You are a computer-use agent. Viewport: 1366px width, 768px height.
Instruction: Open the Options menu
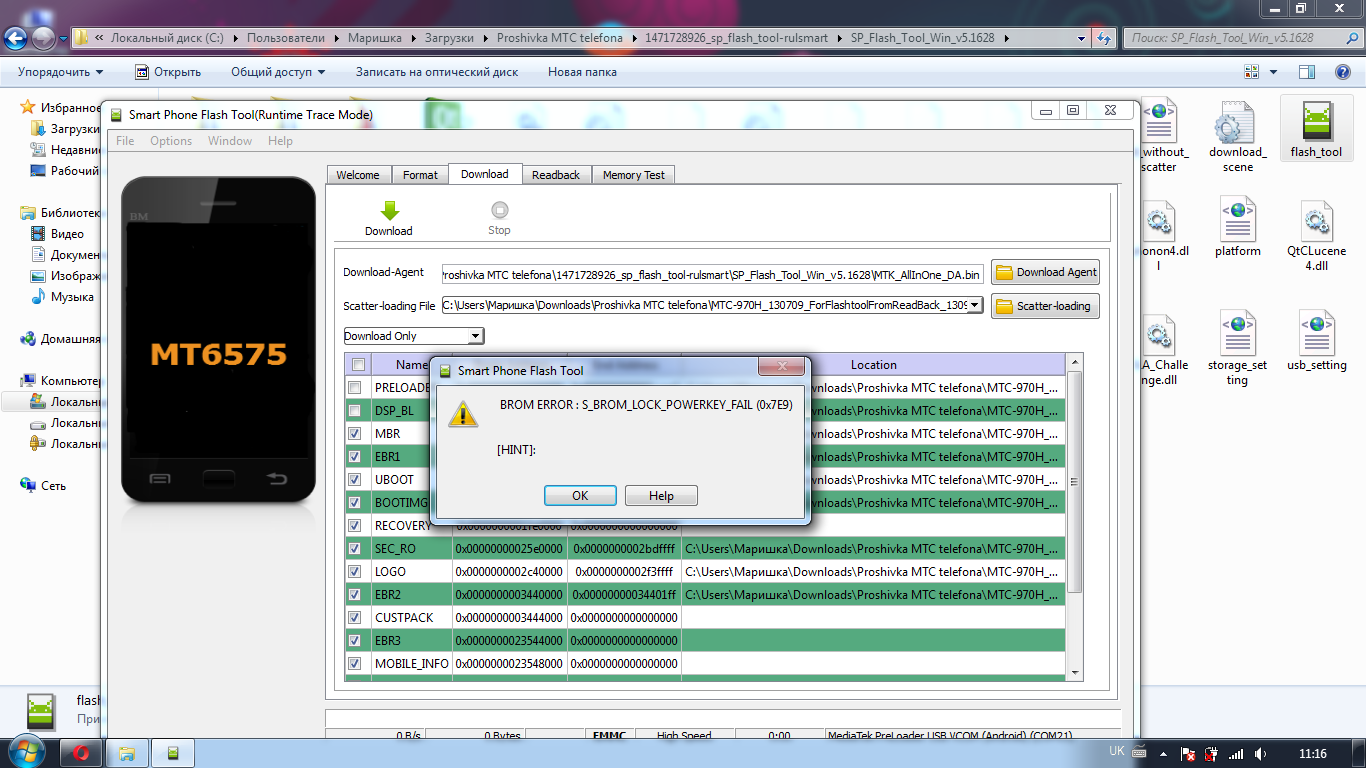pos(171,141)
